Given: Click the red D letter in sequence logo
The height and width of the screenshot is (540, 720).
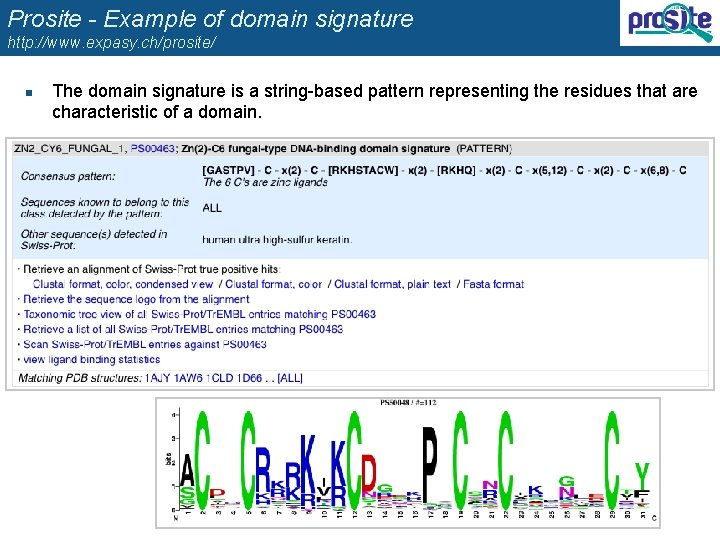Looking at the screenshot, I should 369,473.
